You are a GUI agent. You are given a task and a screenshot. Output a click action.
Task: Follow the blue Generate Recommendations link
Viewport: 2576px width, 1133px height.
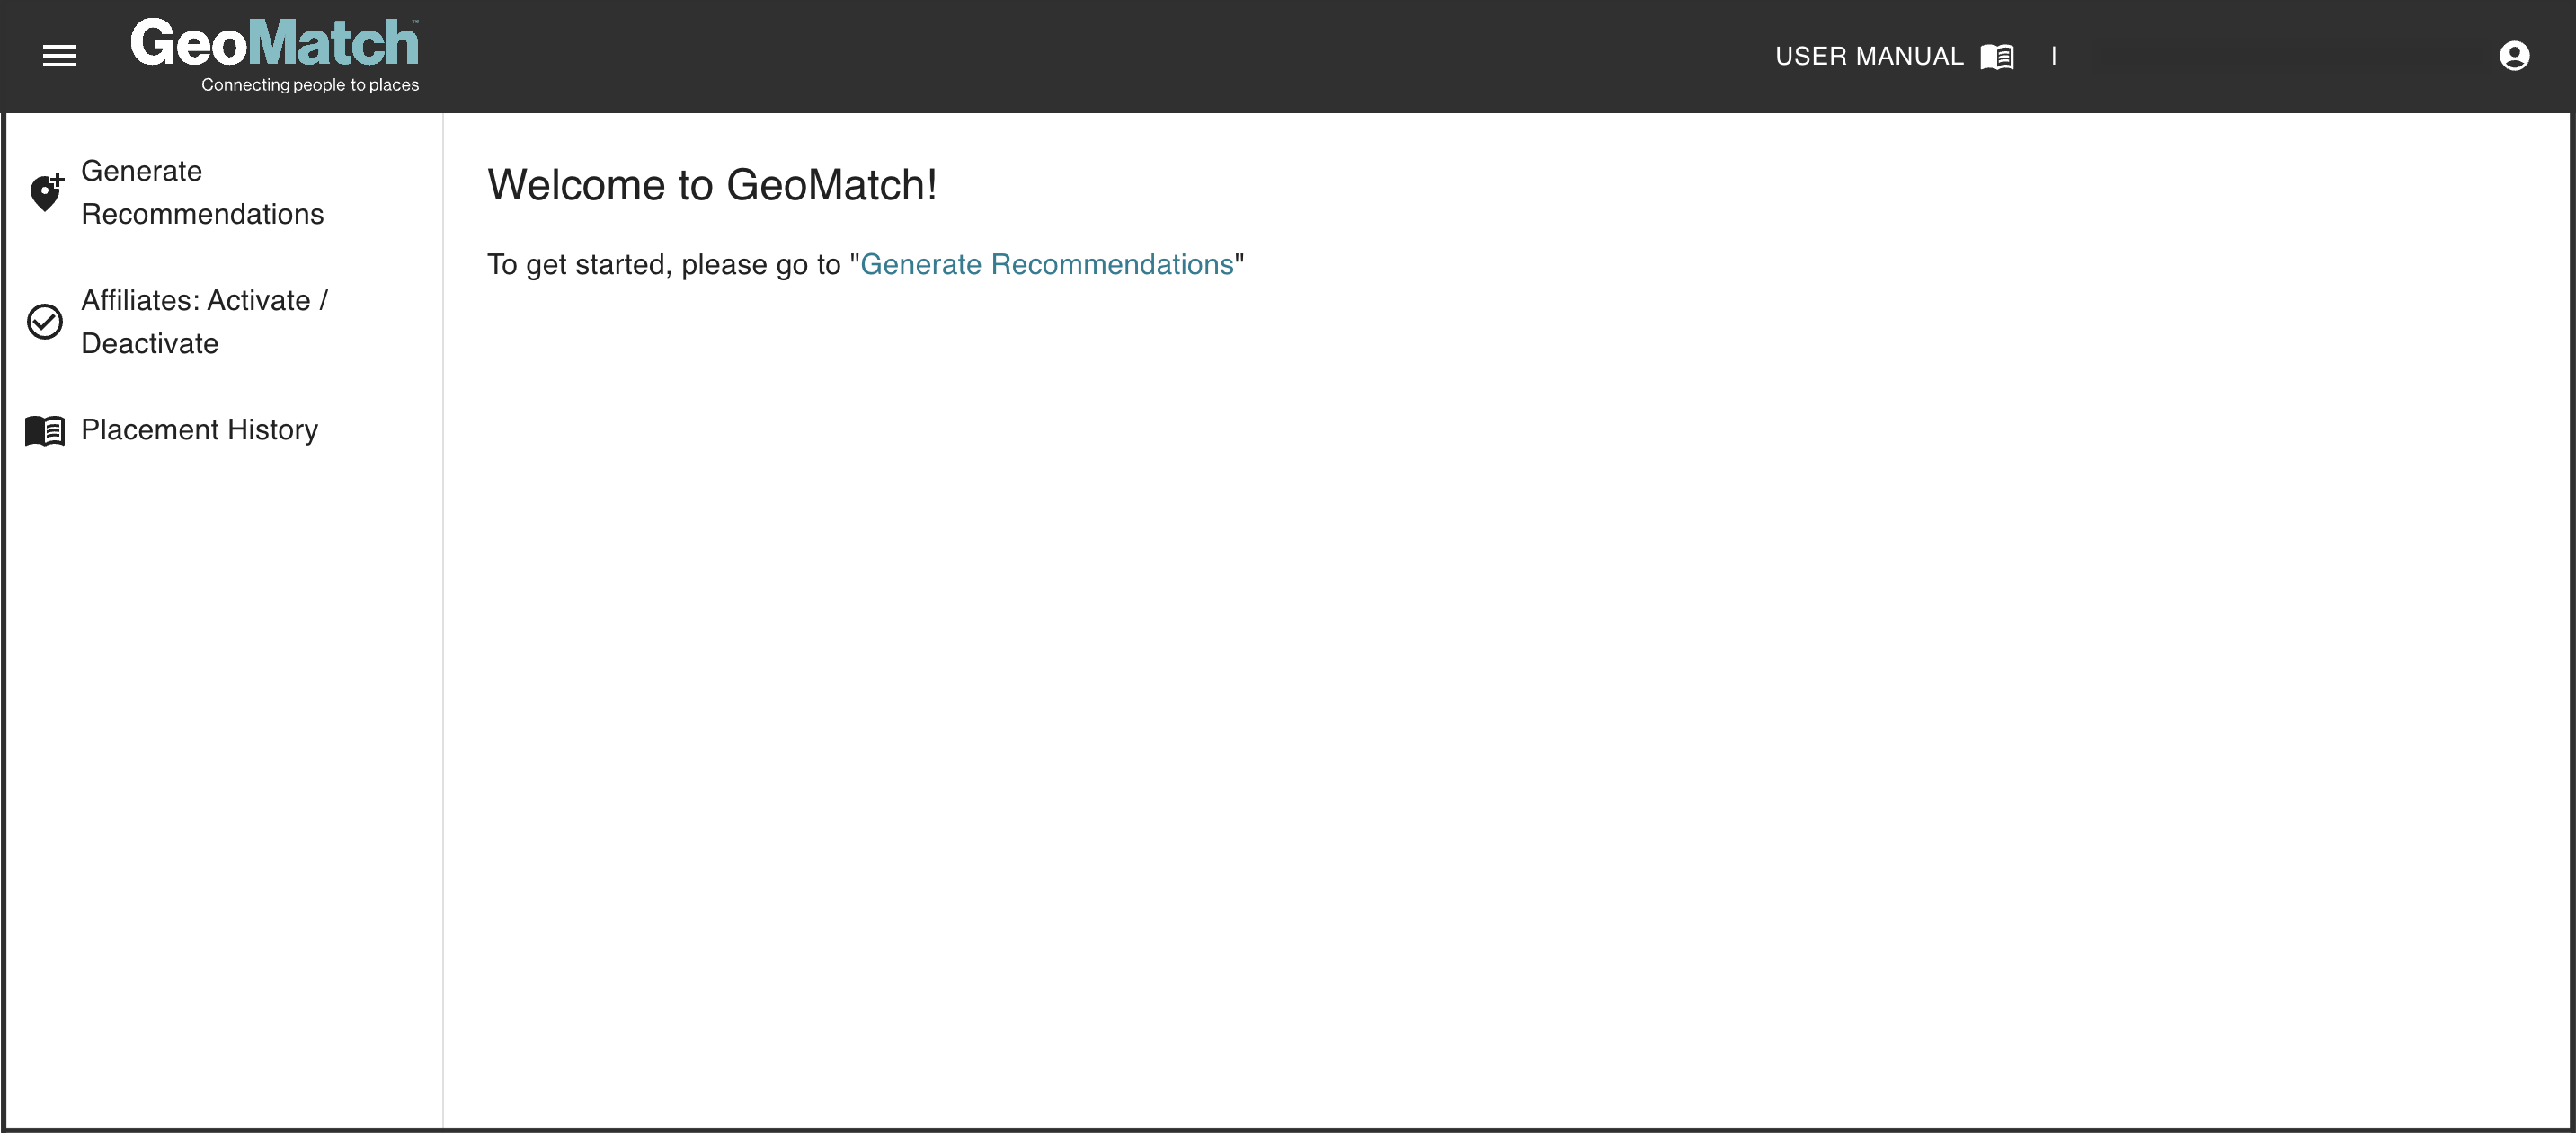[1046, 264]
